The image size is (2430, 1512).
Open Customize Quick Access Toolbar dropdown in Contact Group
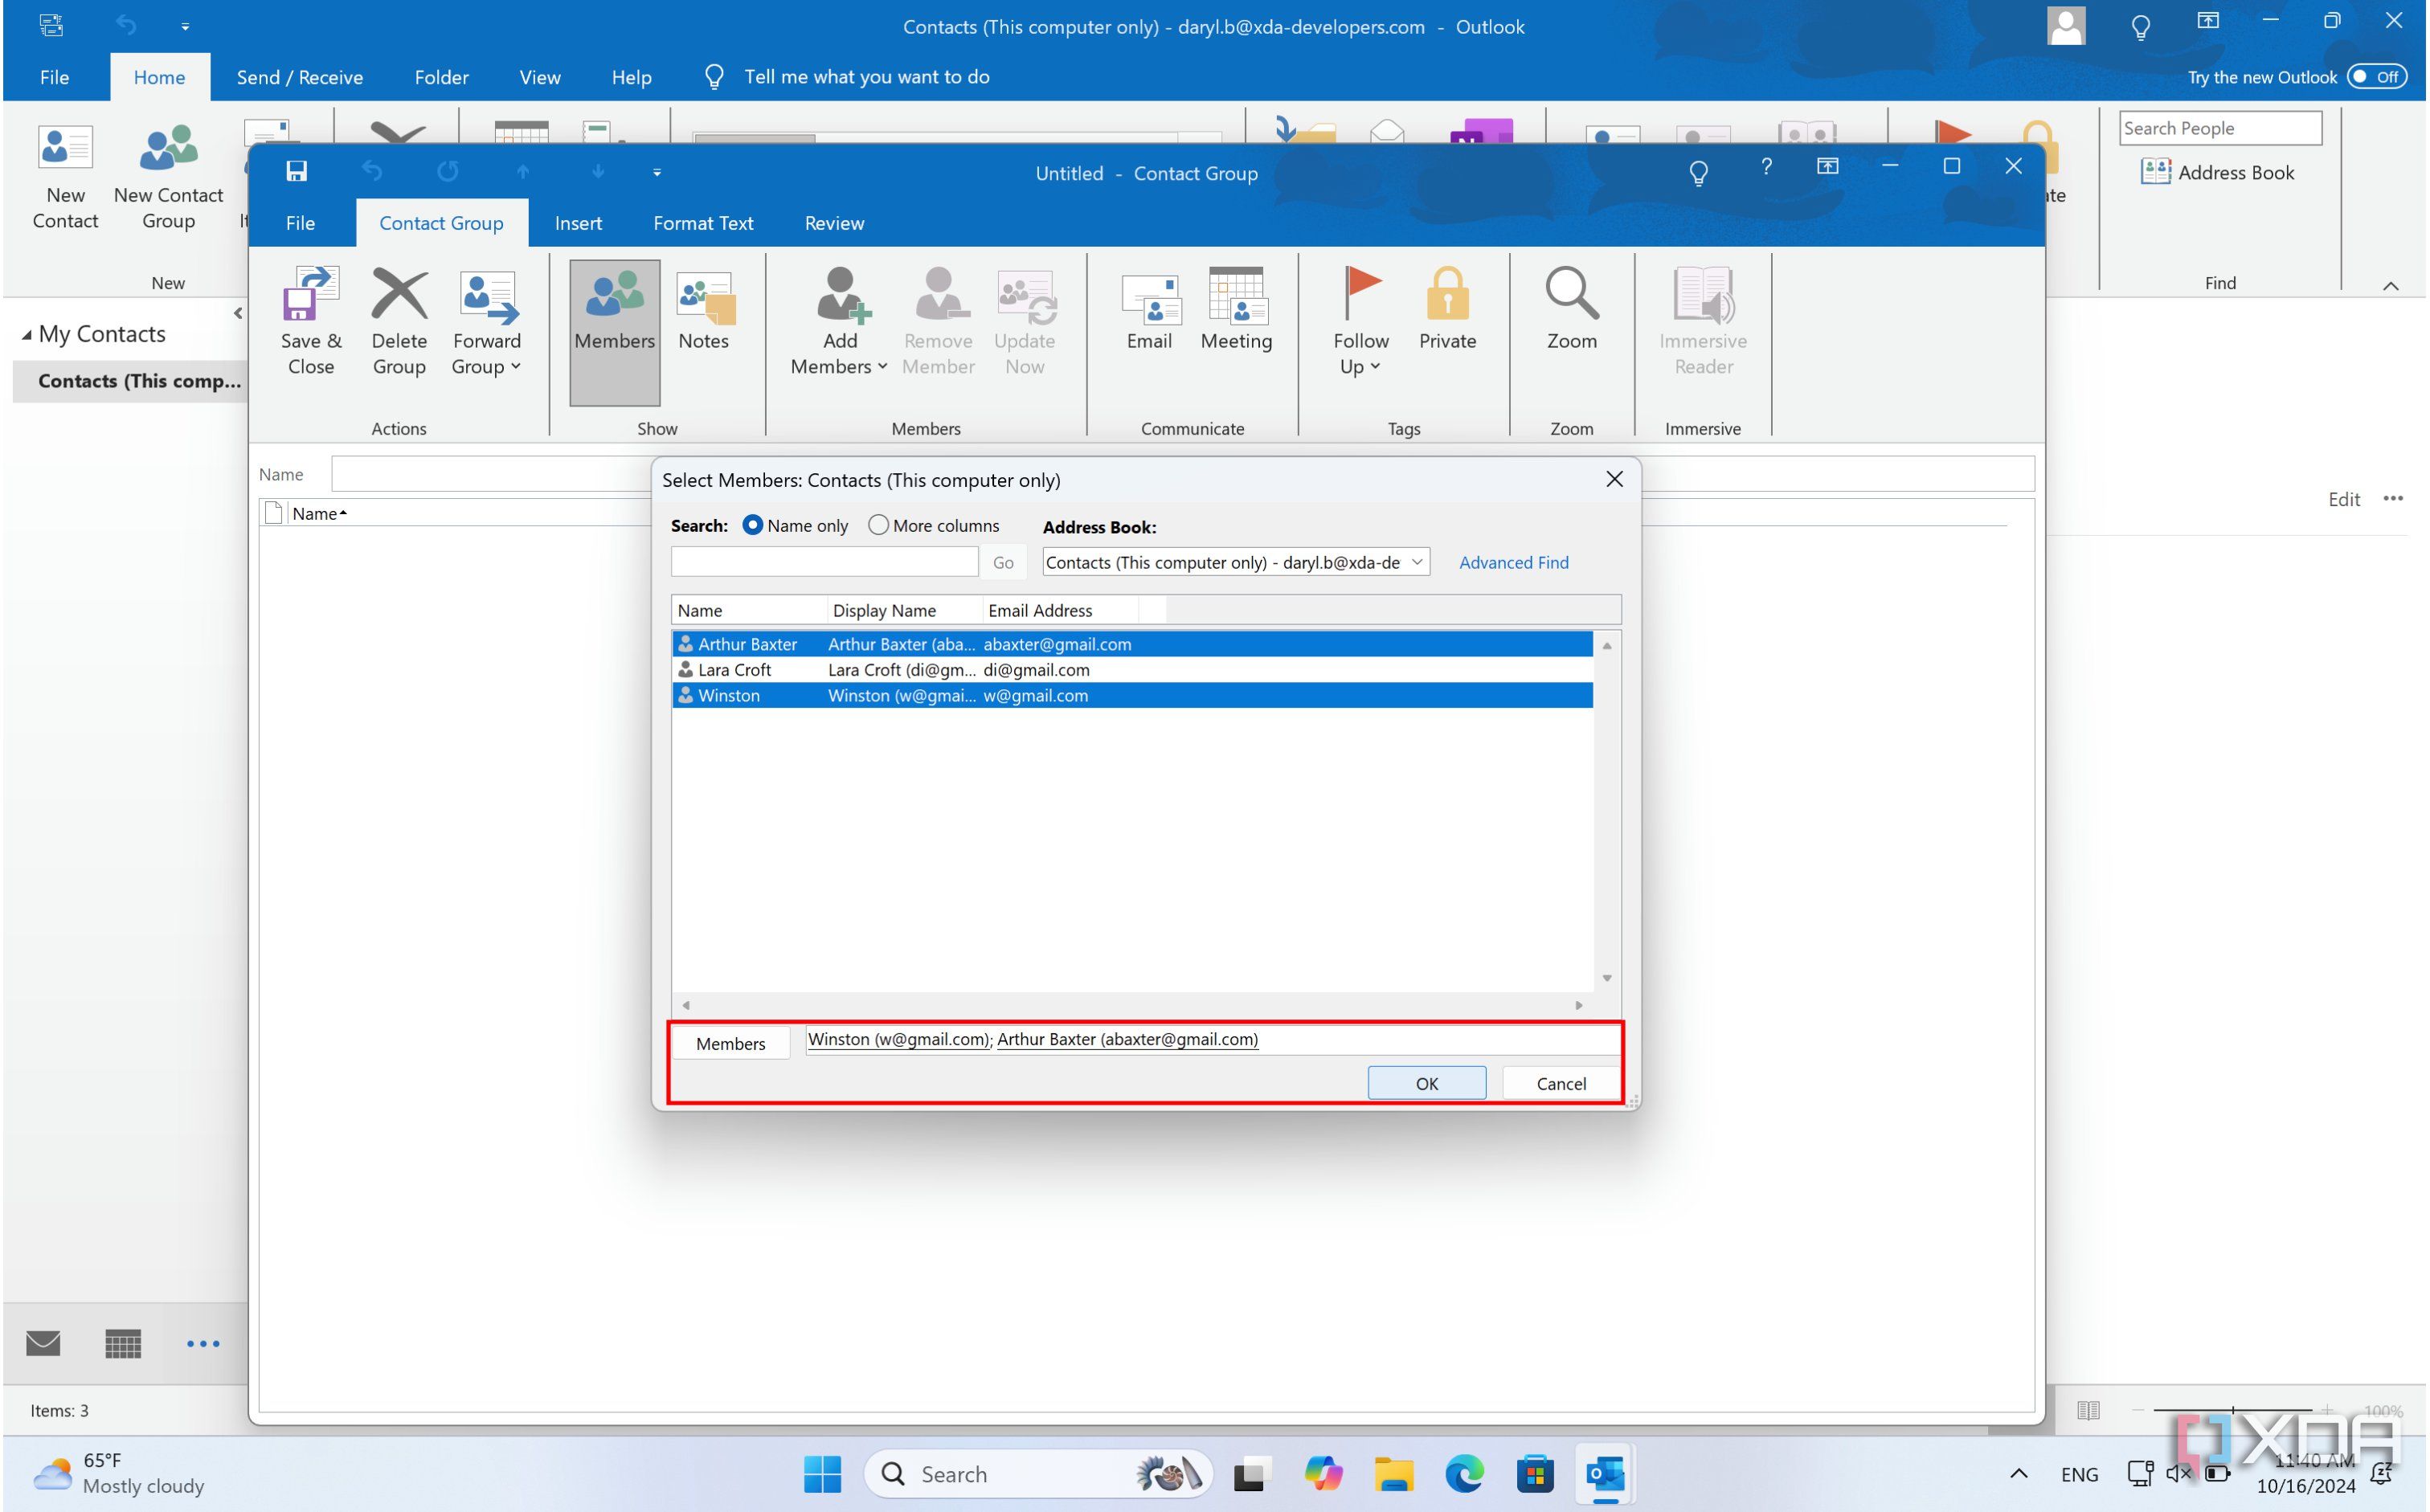[x=657, y=173]
